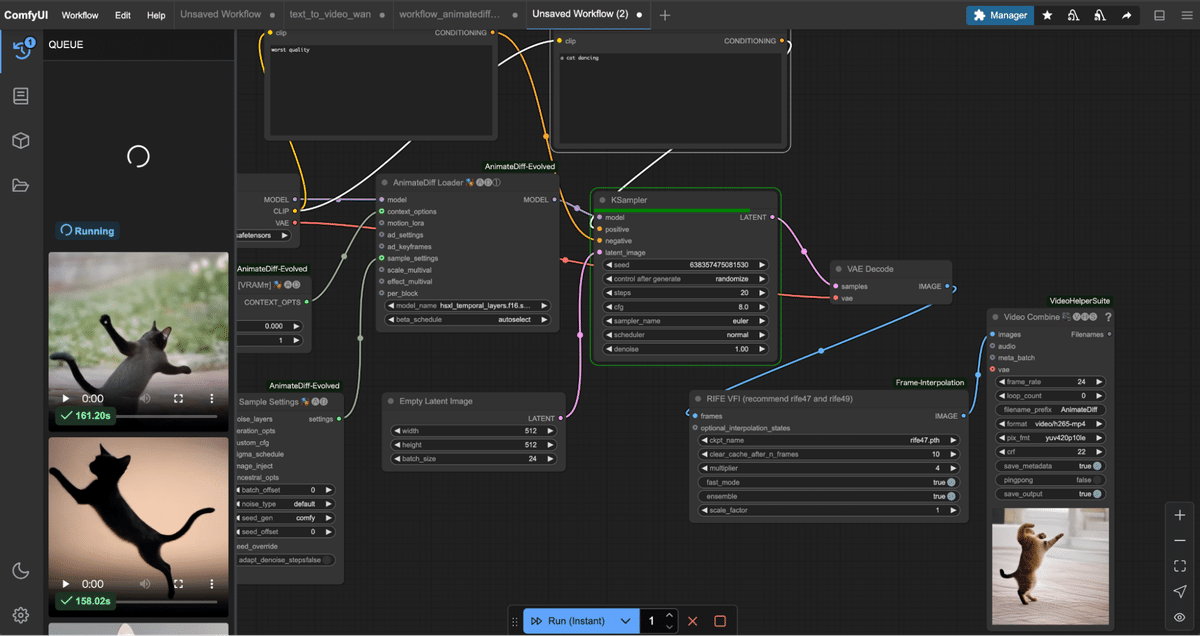Click the star icon next to Manager
This screenshot has width=1200, height=636.
tap(1047, 15)
